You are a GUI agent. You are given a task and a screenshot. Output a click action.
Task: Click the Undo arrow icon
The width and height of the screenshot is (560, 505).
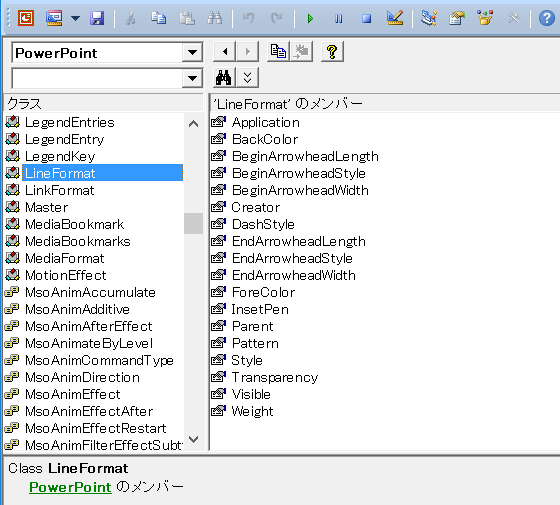248,18
